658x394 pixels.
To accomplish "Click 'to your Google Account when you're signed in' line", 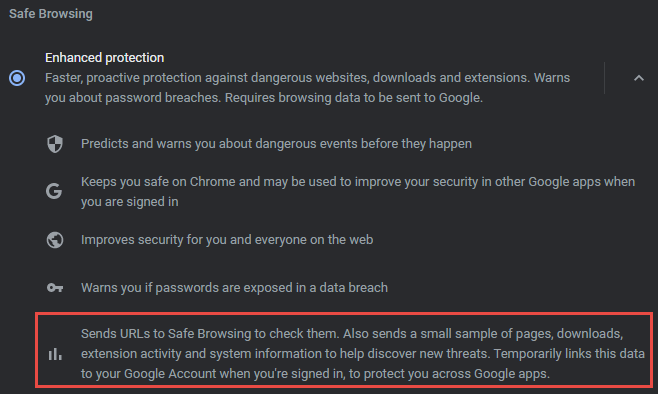I will [315, 374].
